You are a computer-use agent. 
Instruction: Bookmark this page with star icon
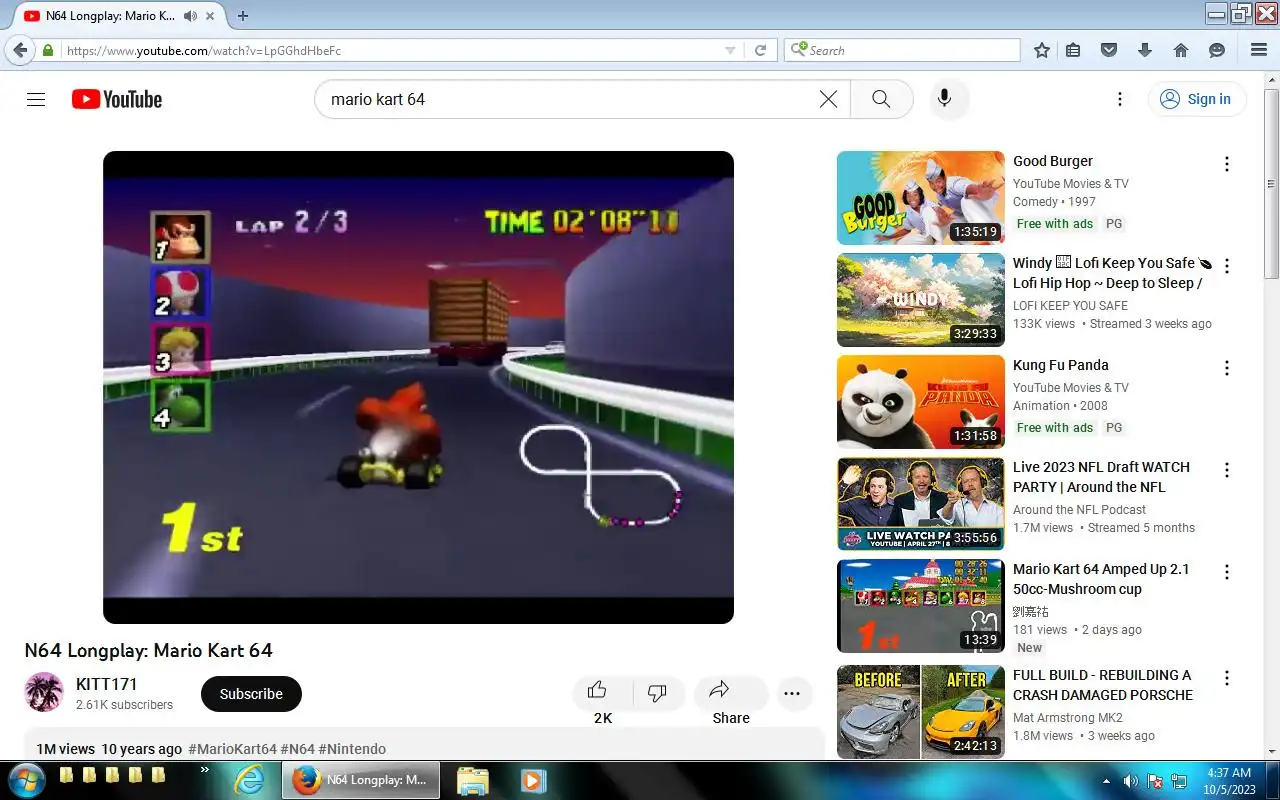tap(1042, 50)
